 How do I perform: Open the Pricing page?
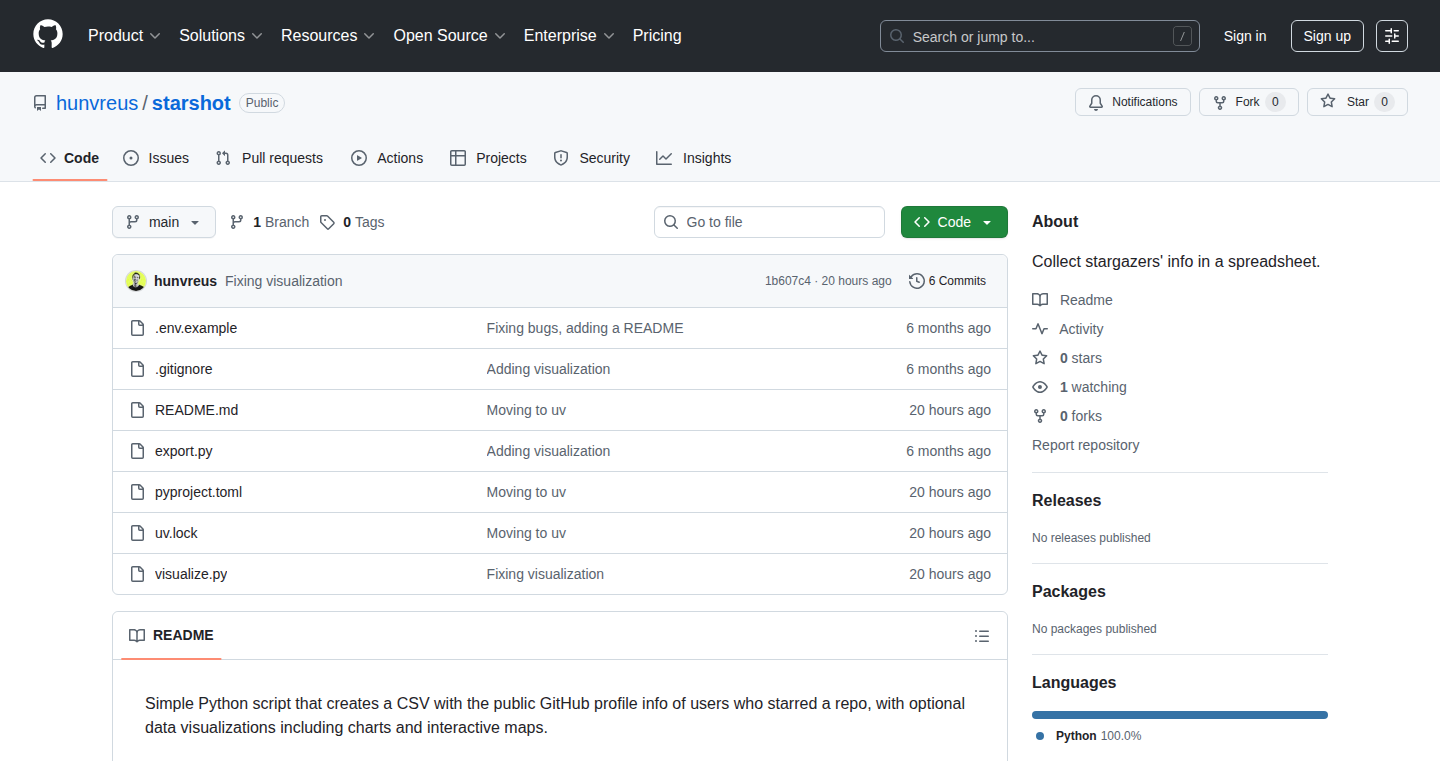coord(657,36)
